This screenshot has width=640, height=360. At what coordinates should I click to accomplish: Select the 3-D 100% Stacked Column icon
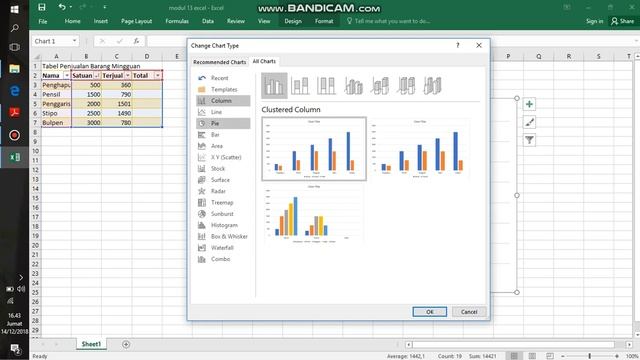tap(406, 86)
